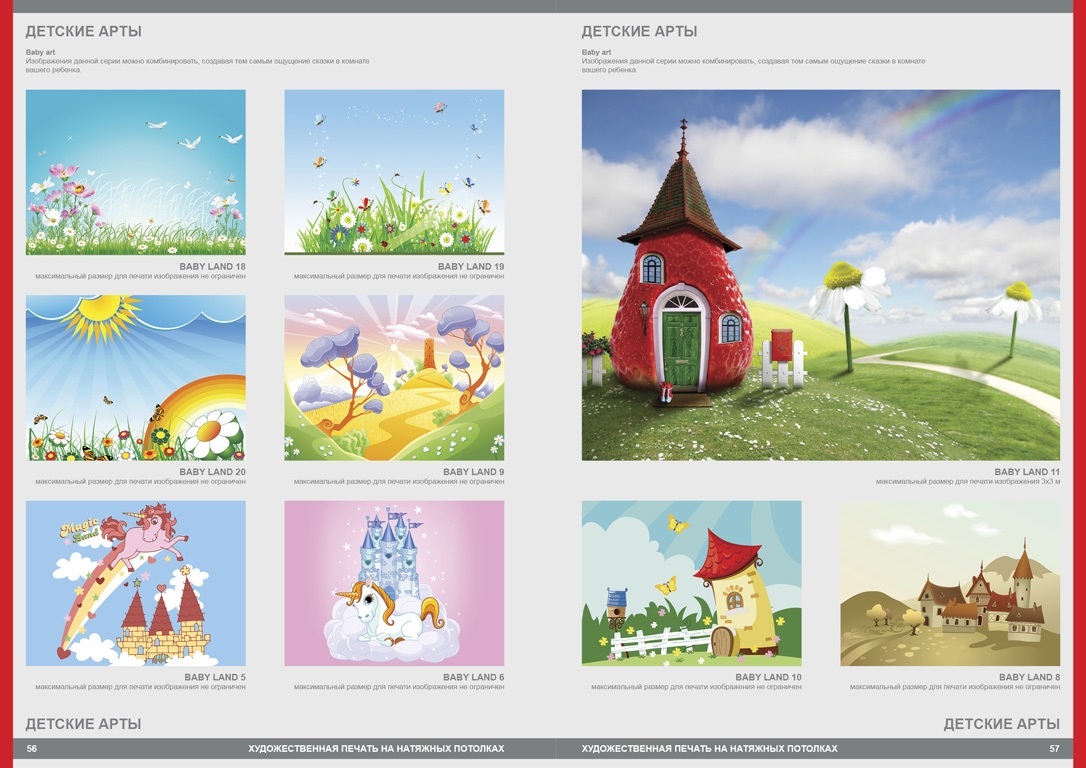The width and height of the screenshot is (1086, 768).
Task: Select the "BABY LAND 6" caption text
Action: tap(473, 677)
